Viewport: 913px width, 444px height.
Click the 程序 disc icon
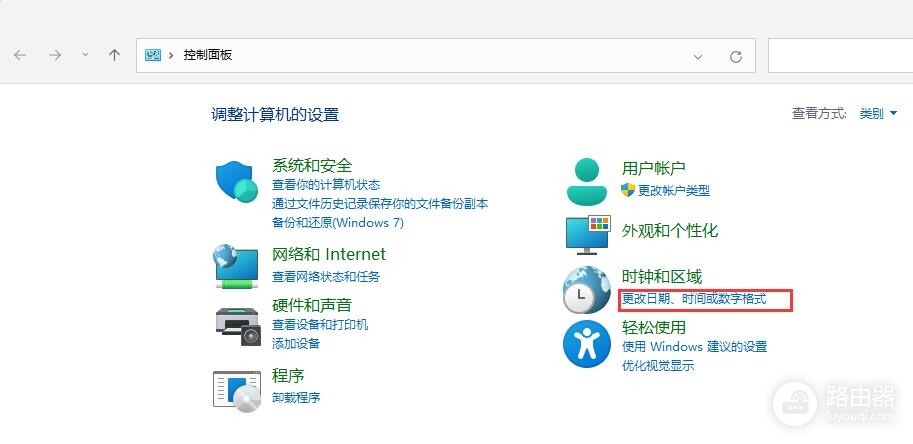point(237,392)
